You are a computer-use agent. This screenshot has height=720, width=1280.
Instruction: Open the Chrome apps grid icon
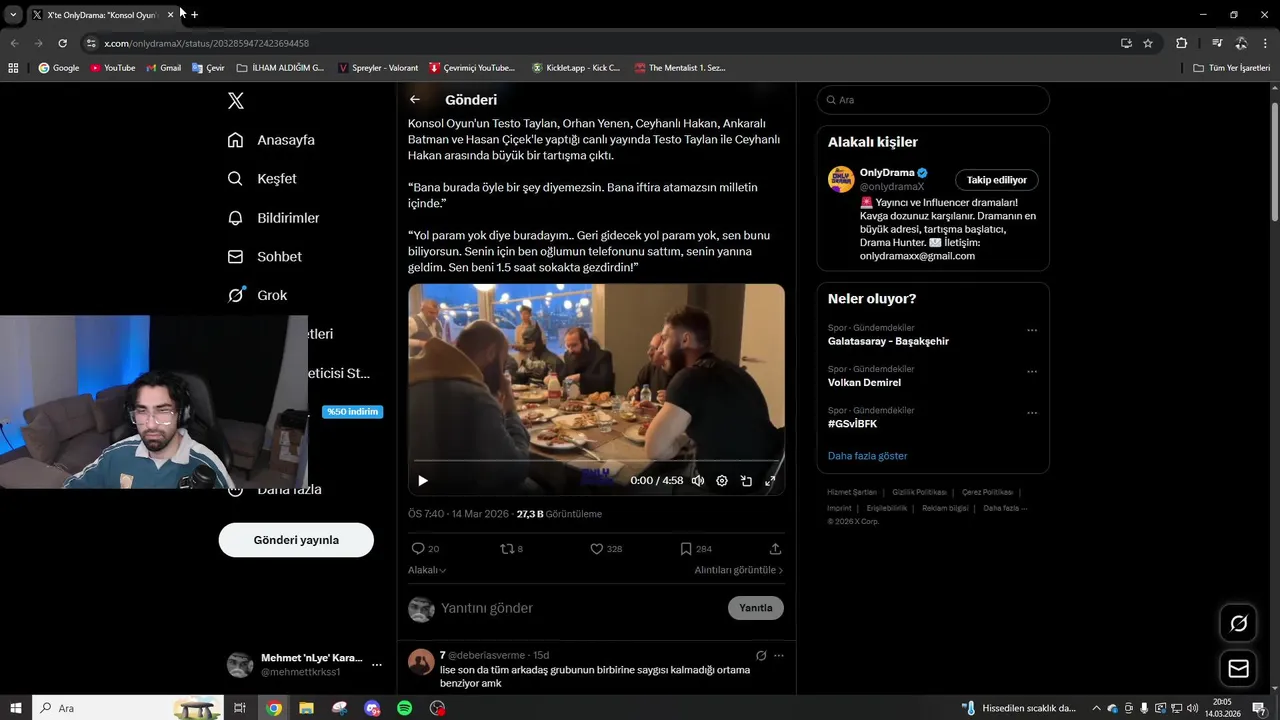click(x=13, y=68)
